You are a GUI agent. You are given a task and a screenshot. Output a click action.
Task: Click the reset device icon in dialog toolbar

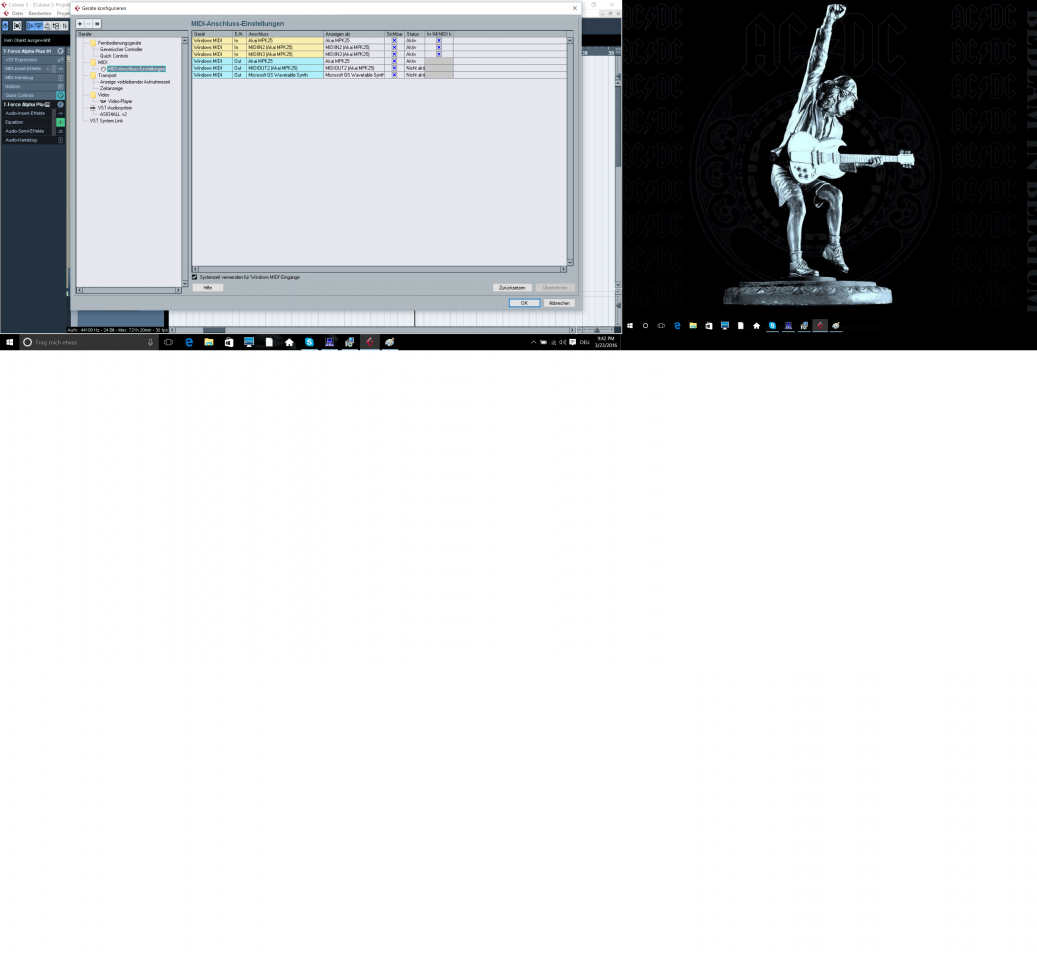(x=97, y=24)
